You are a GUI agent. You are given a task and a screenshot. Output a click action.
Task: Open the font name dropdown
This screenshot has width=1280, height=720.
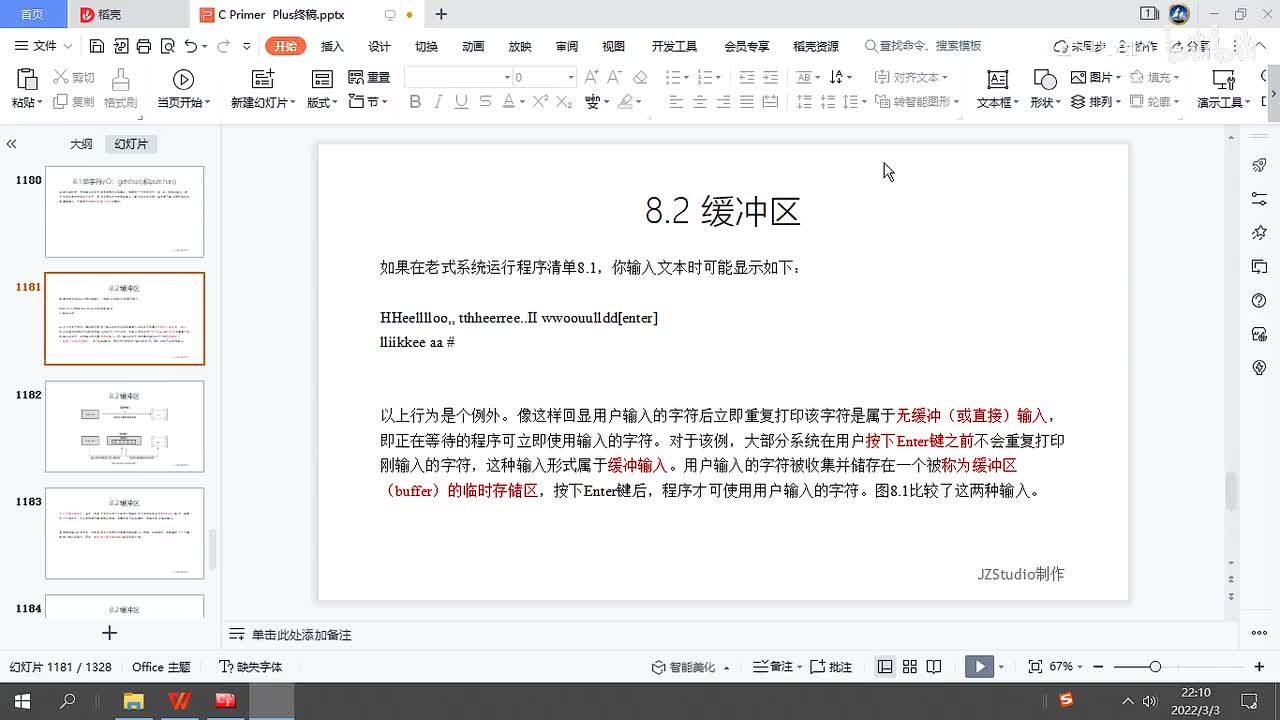(507, 77)
